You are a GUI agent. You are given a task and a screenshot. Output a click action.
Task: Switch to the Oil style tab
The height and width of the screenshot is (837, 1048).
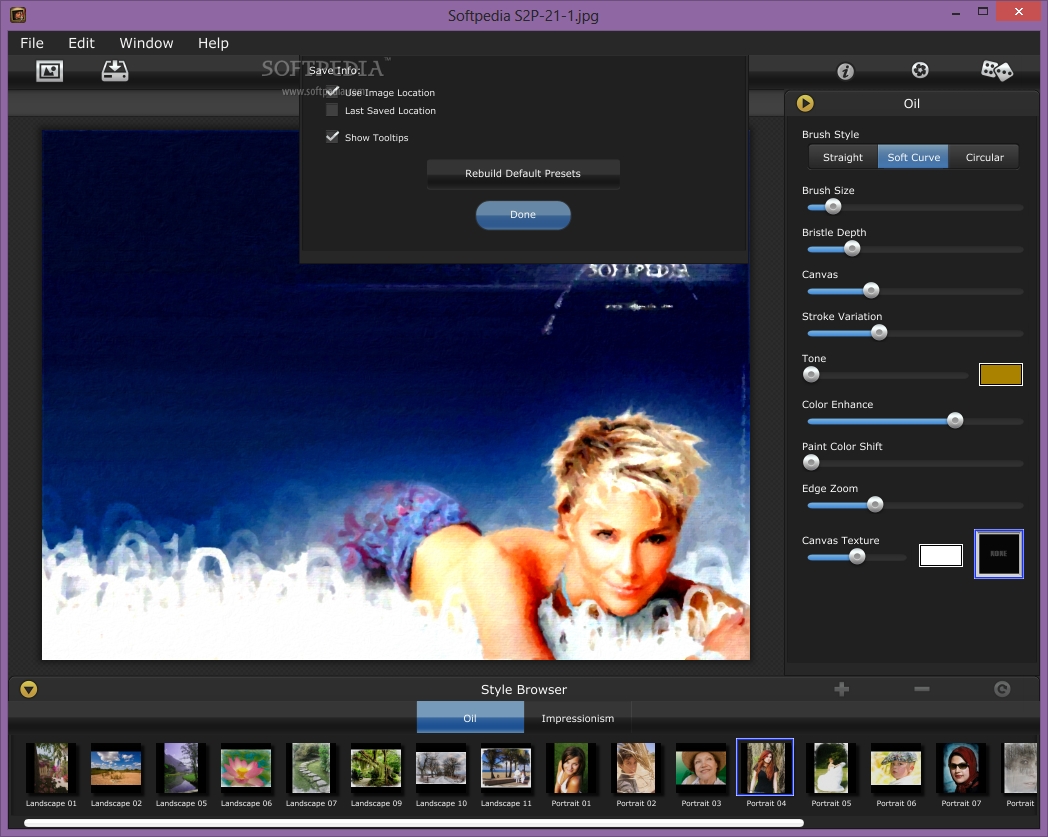pos(470,717)
